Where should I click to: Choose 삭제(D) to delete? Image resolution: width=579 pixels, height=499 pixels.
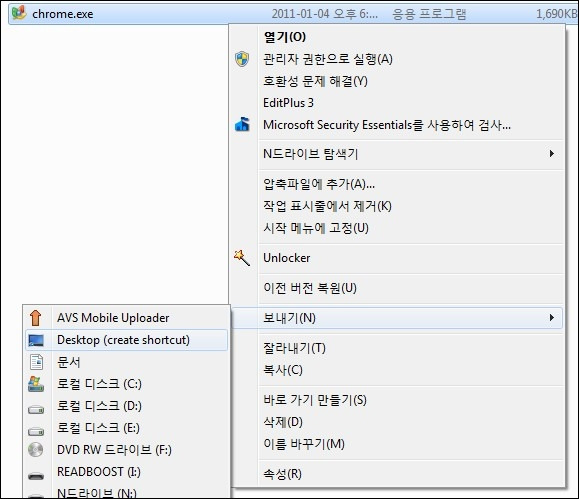point(397,422)
